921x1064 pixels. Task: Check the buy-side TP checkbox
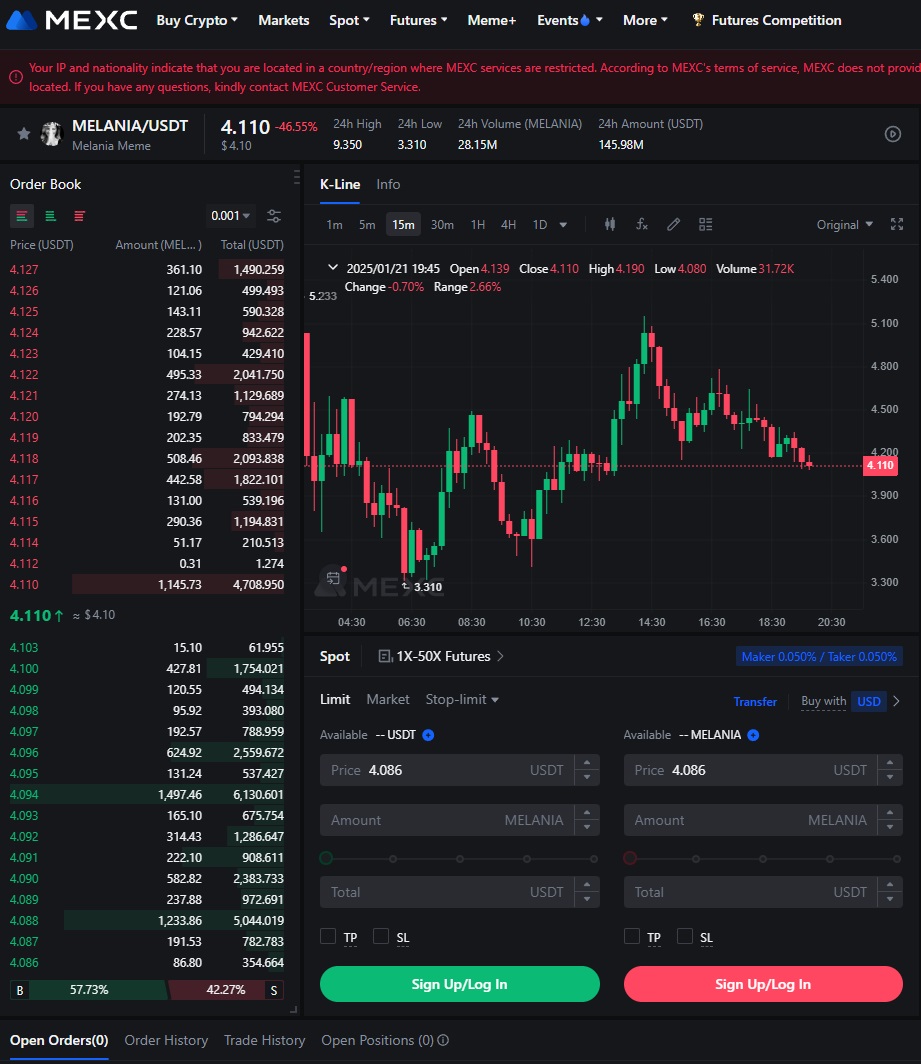[328, 936]
